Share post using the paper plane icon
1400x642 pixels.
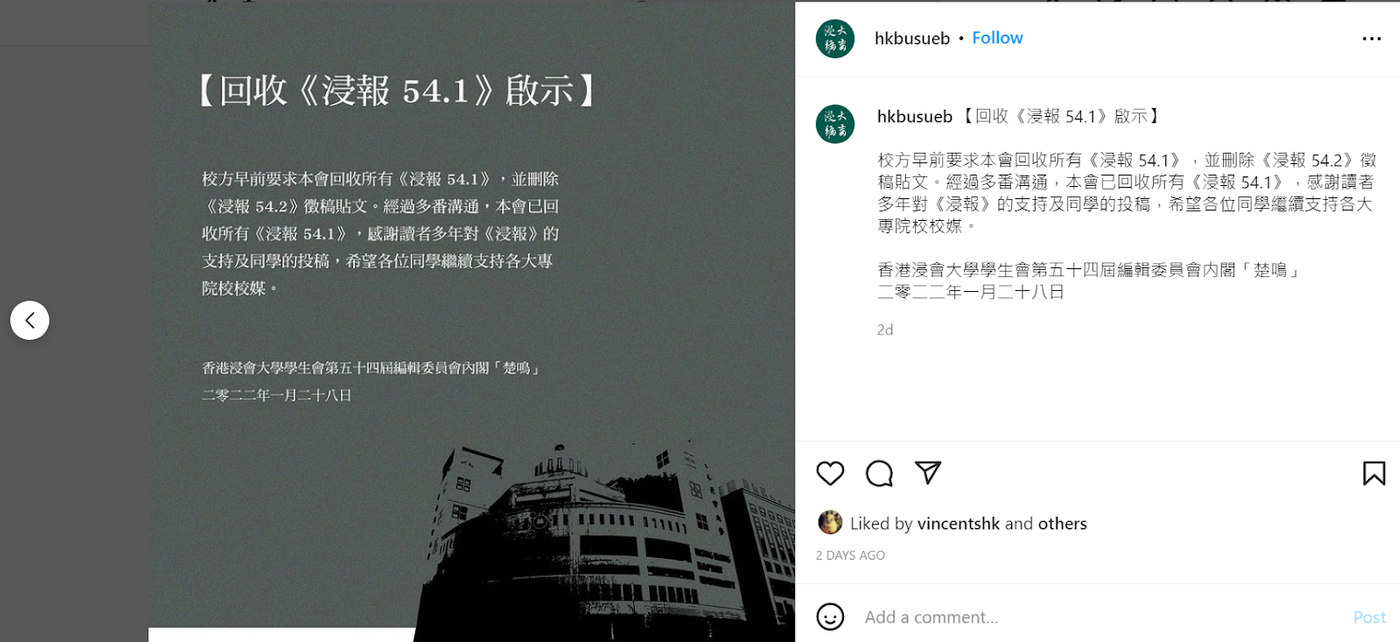[x=929, y=473]
